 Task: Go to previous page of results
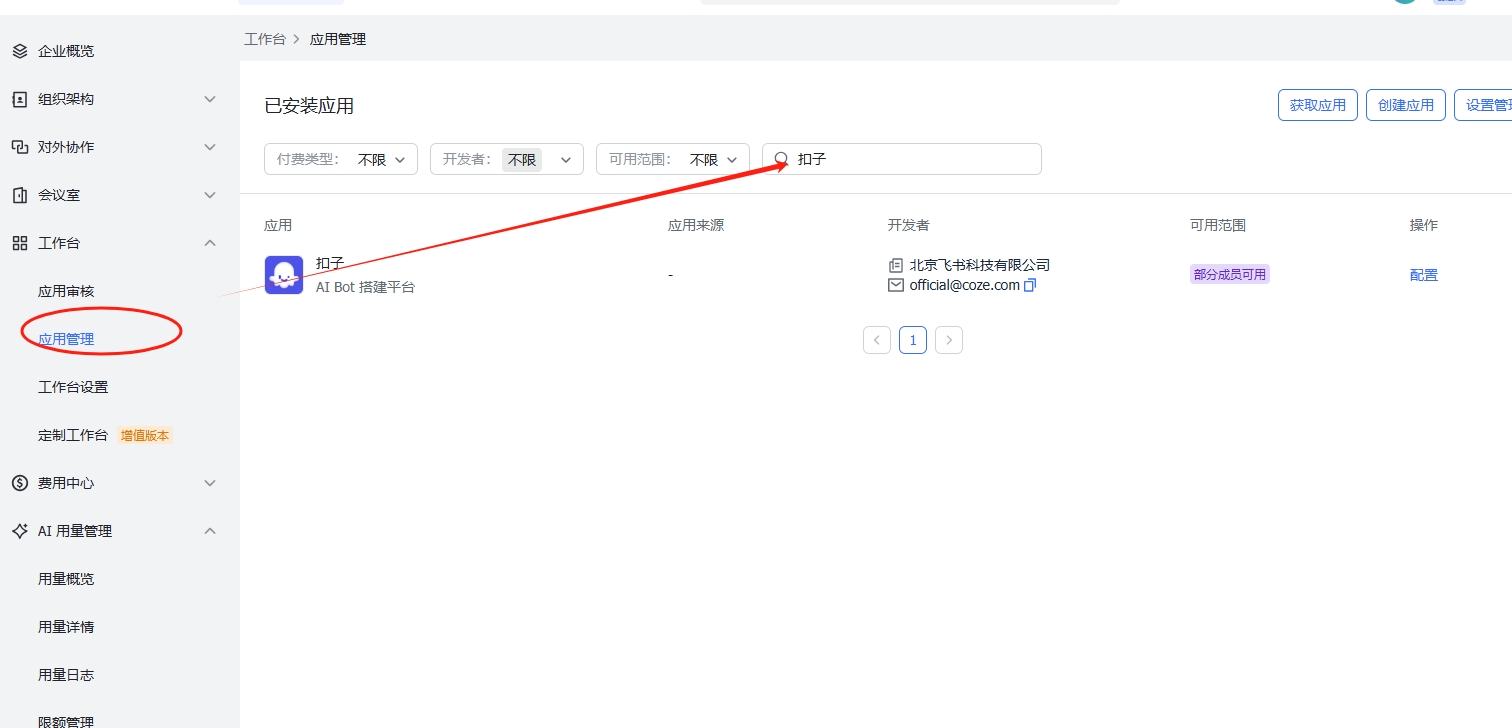tap(877, 340)
